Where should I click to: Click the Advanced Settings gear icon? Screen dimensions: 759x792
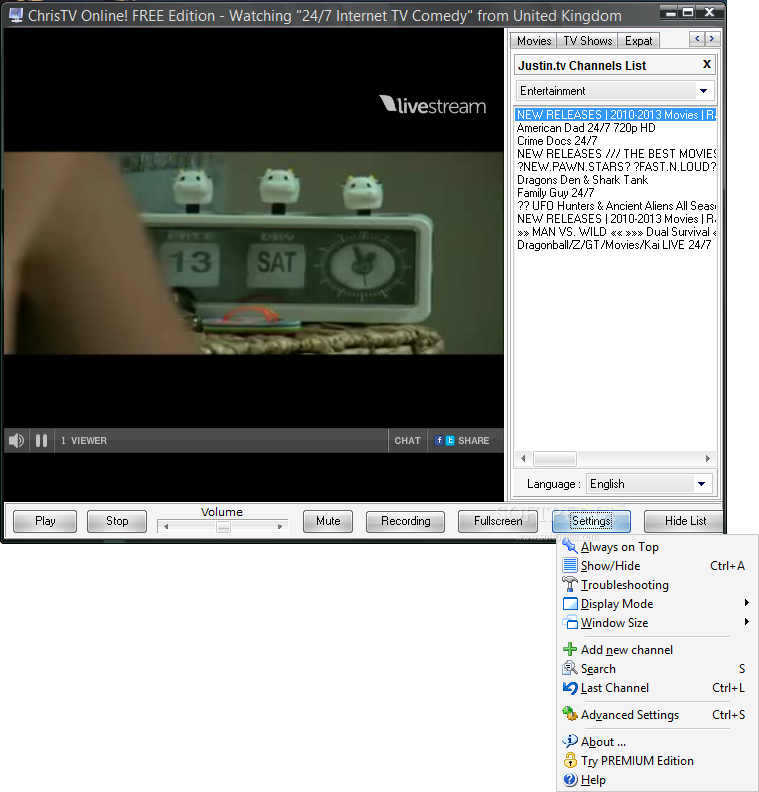570,714
